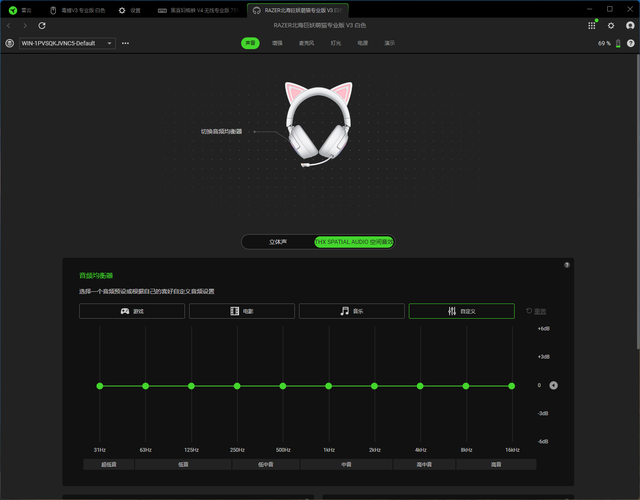Open the help question mark near battery
The width and height of the screenshot is (640, 500).
(631, 43)
